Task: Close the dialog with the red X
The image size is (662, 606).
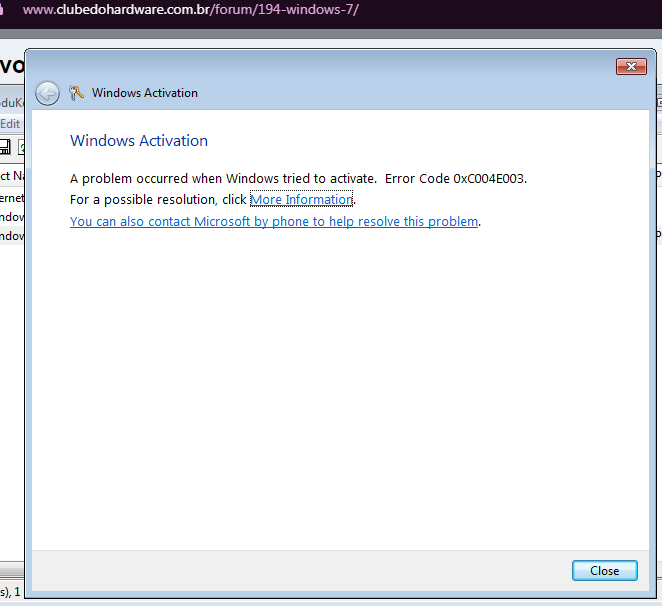Action: pos(631,66)
